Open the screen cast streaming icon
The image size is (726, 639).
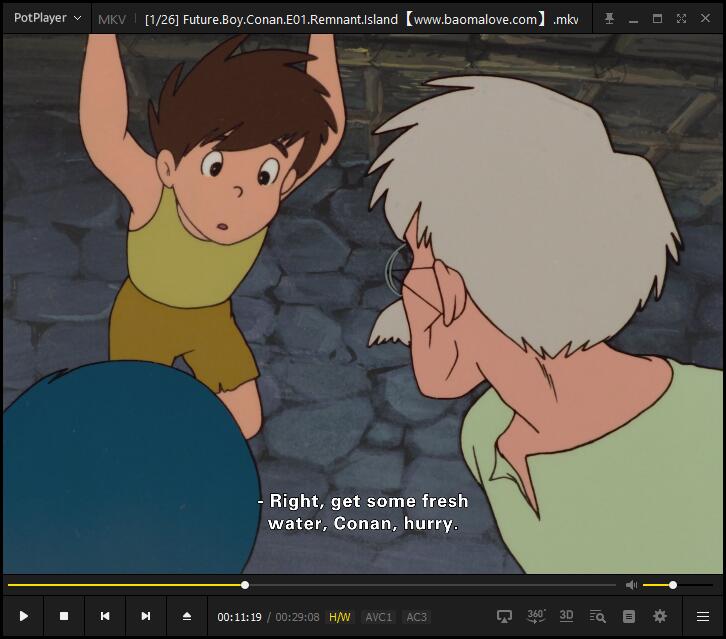coord(504,616)
